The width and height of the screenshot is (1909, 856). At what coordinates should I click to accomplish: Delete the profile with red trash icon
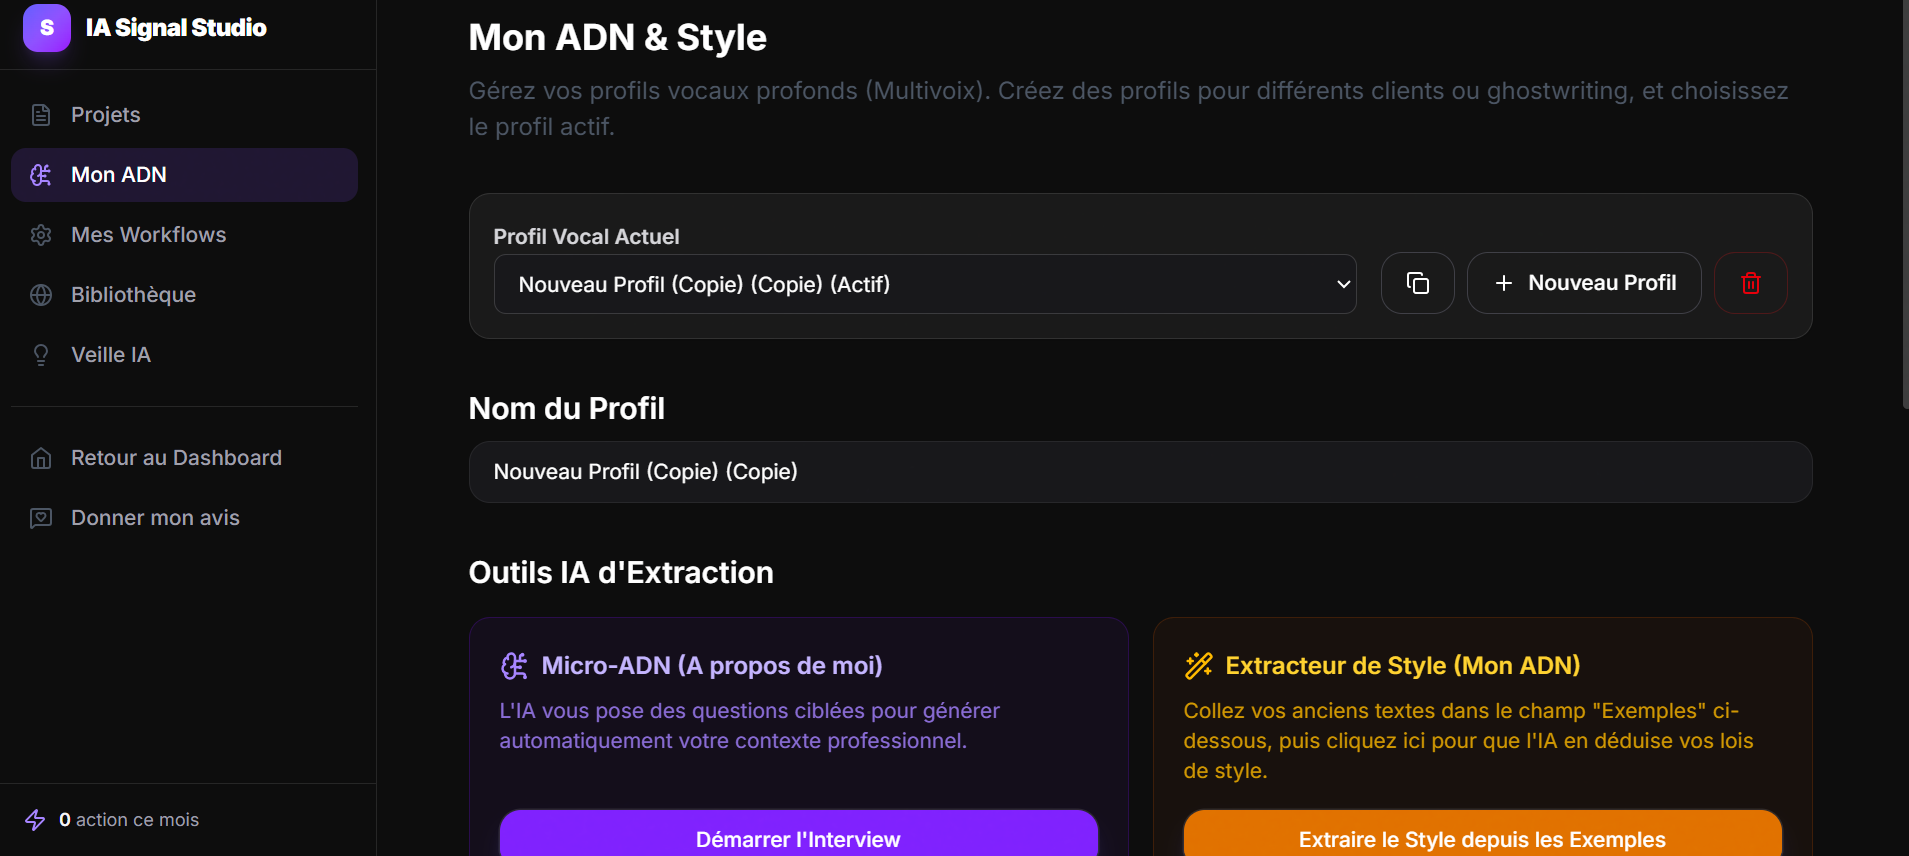coord(1750,283)
